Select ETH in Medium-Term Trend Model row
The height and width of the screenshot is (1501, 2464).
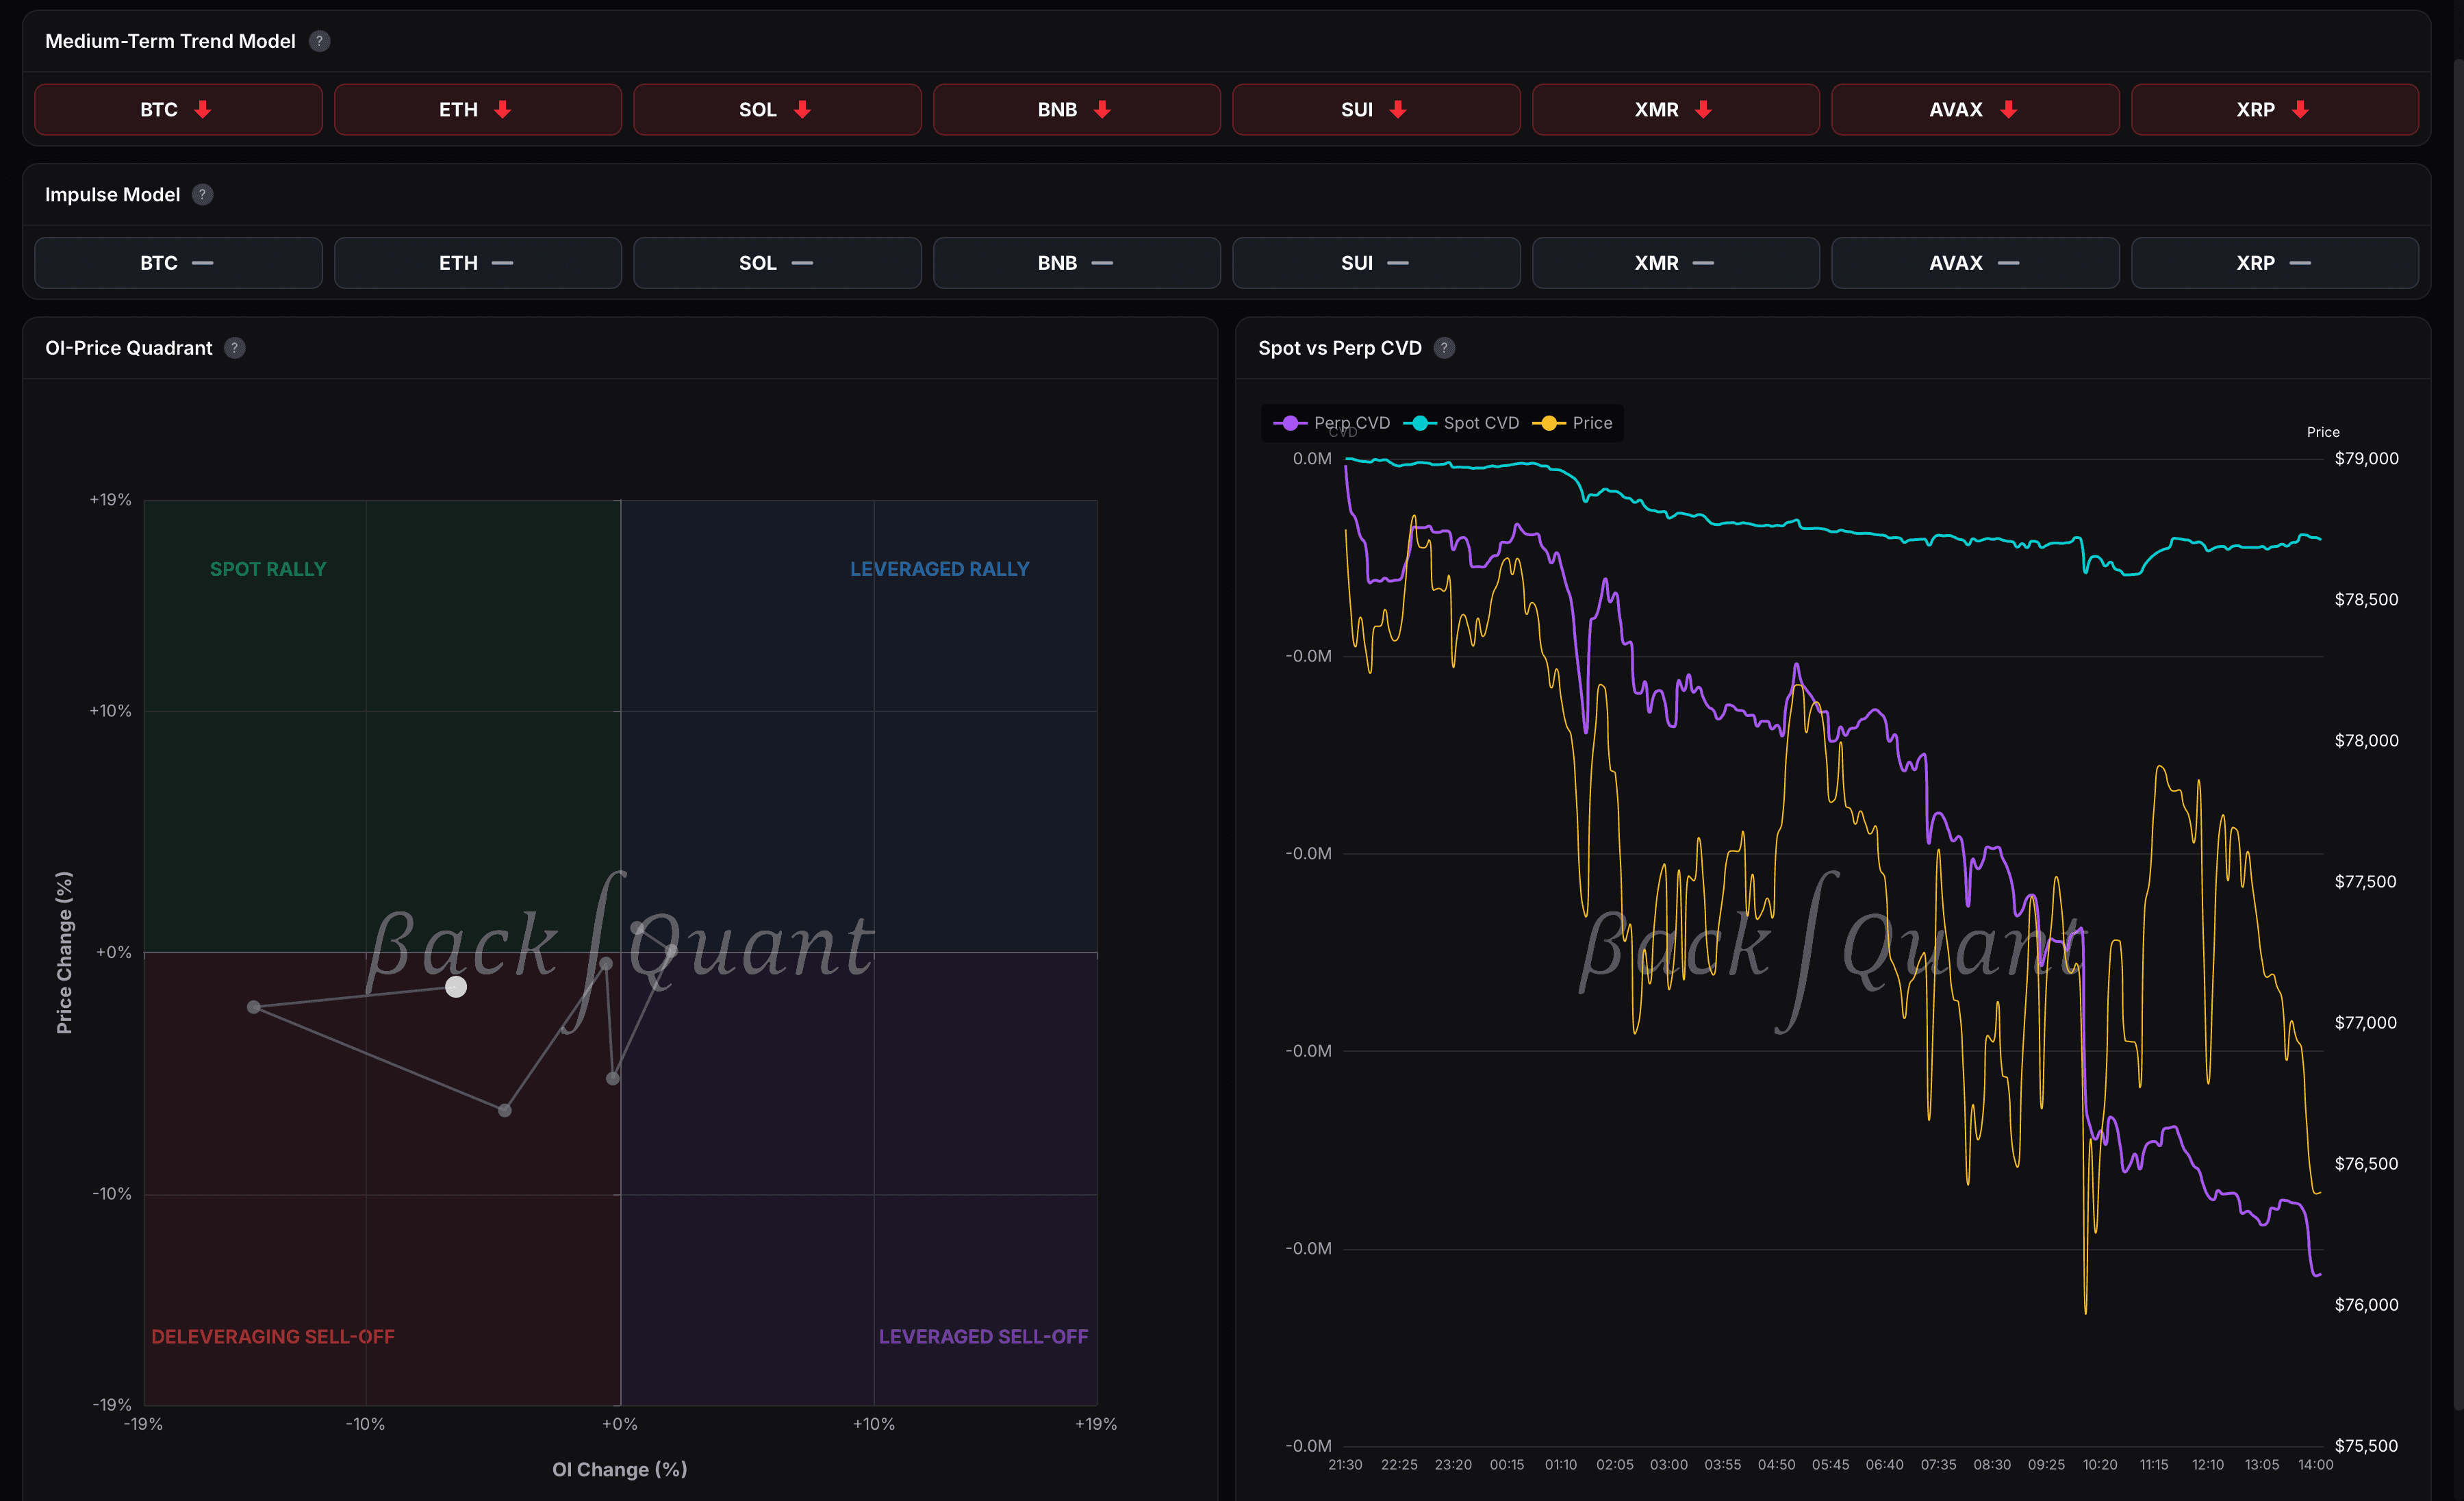477,110
